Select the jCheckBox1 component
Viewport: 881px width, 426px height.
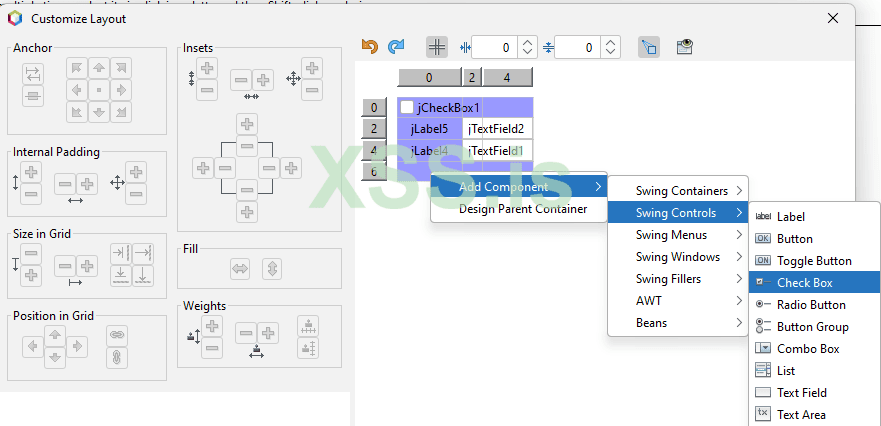pos(440,107)
